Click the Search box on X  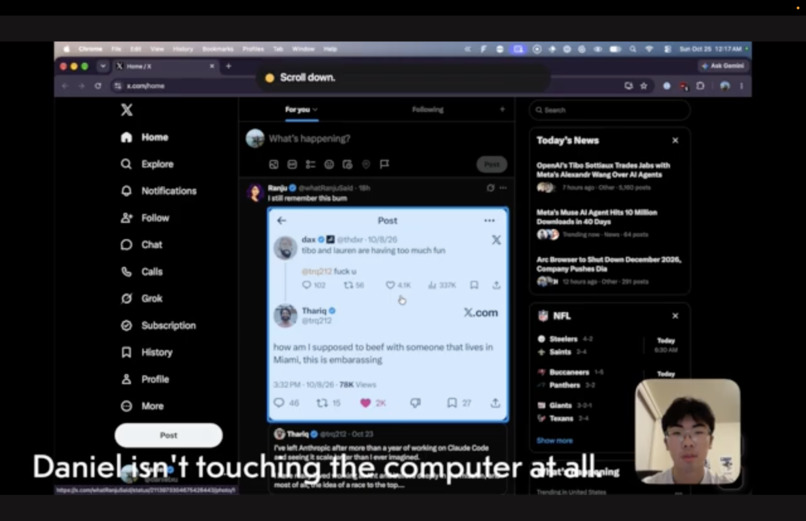pos(609,110)
